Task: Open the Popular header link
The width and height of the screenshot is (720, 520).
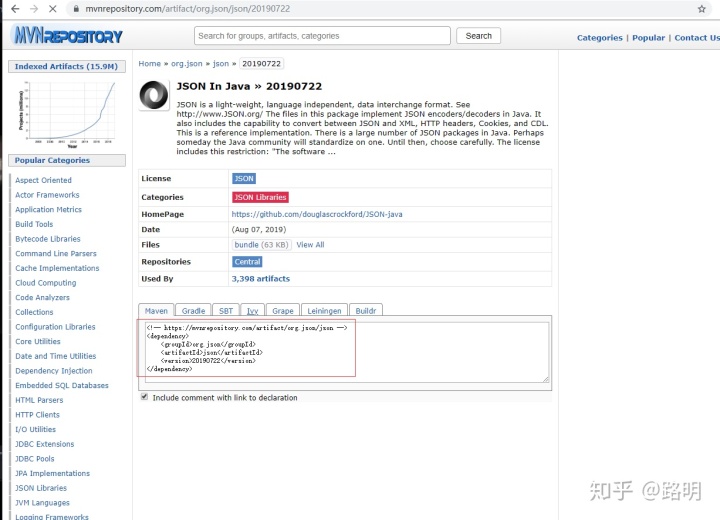Action: click(x=648, y=38)
